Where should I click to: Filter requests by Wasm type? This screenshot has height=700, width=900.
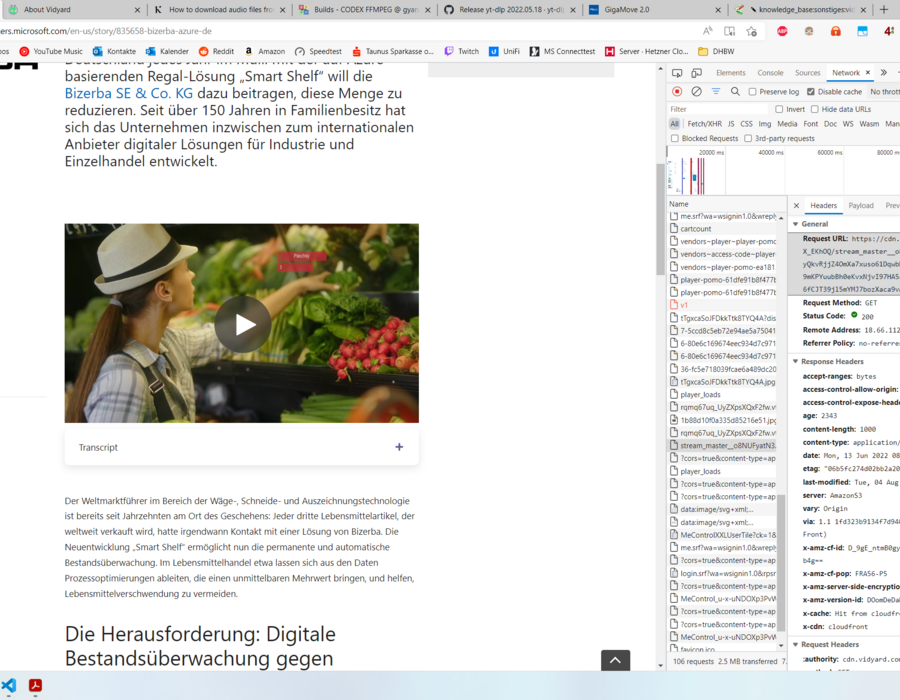869,124
